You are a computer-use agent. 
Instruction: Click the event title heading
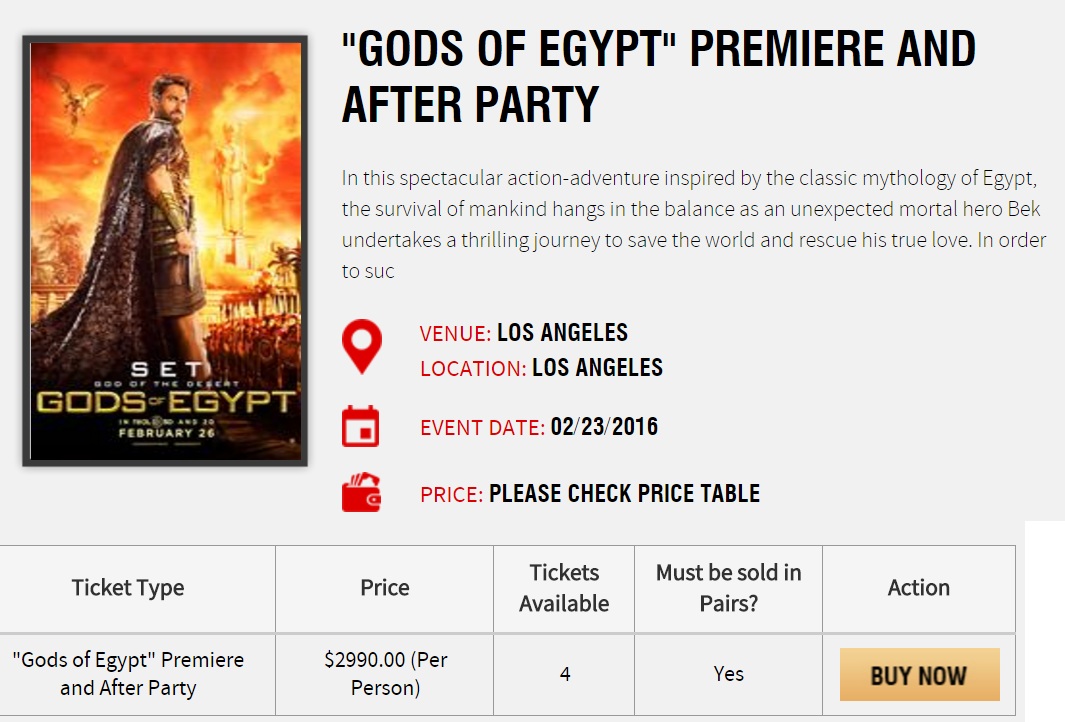coord(658,76)
